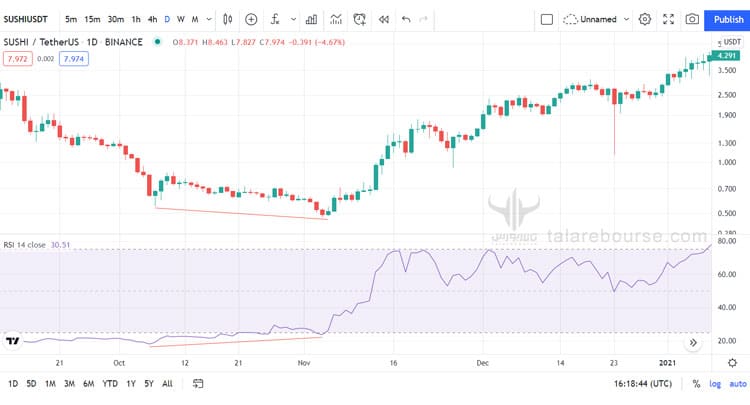Take a snapshot with camera icon
The height and width of the screenshot is (405, 750).
(x=692, y=20)
